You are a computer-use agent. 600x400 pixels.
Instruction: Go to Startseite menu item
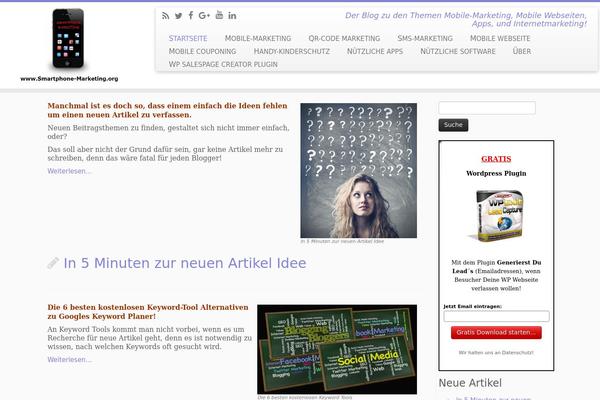pyautogui.click(x=188, y=38)
